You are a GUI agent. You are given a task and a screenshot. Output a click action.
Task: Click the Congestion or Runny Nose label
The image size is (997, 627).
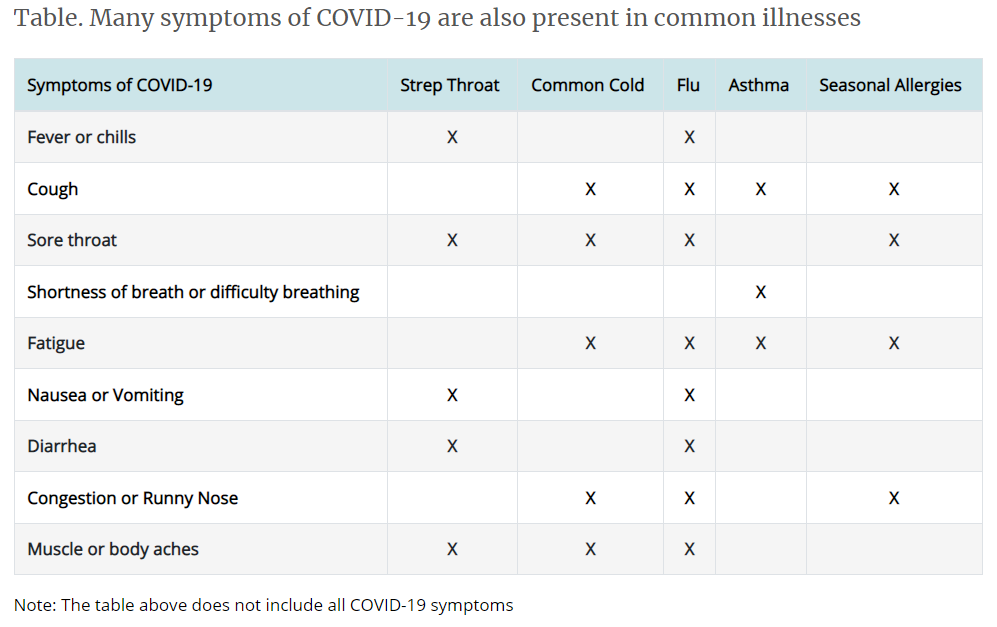click(133, 498)
